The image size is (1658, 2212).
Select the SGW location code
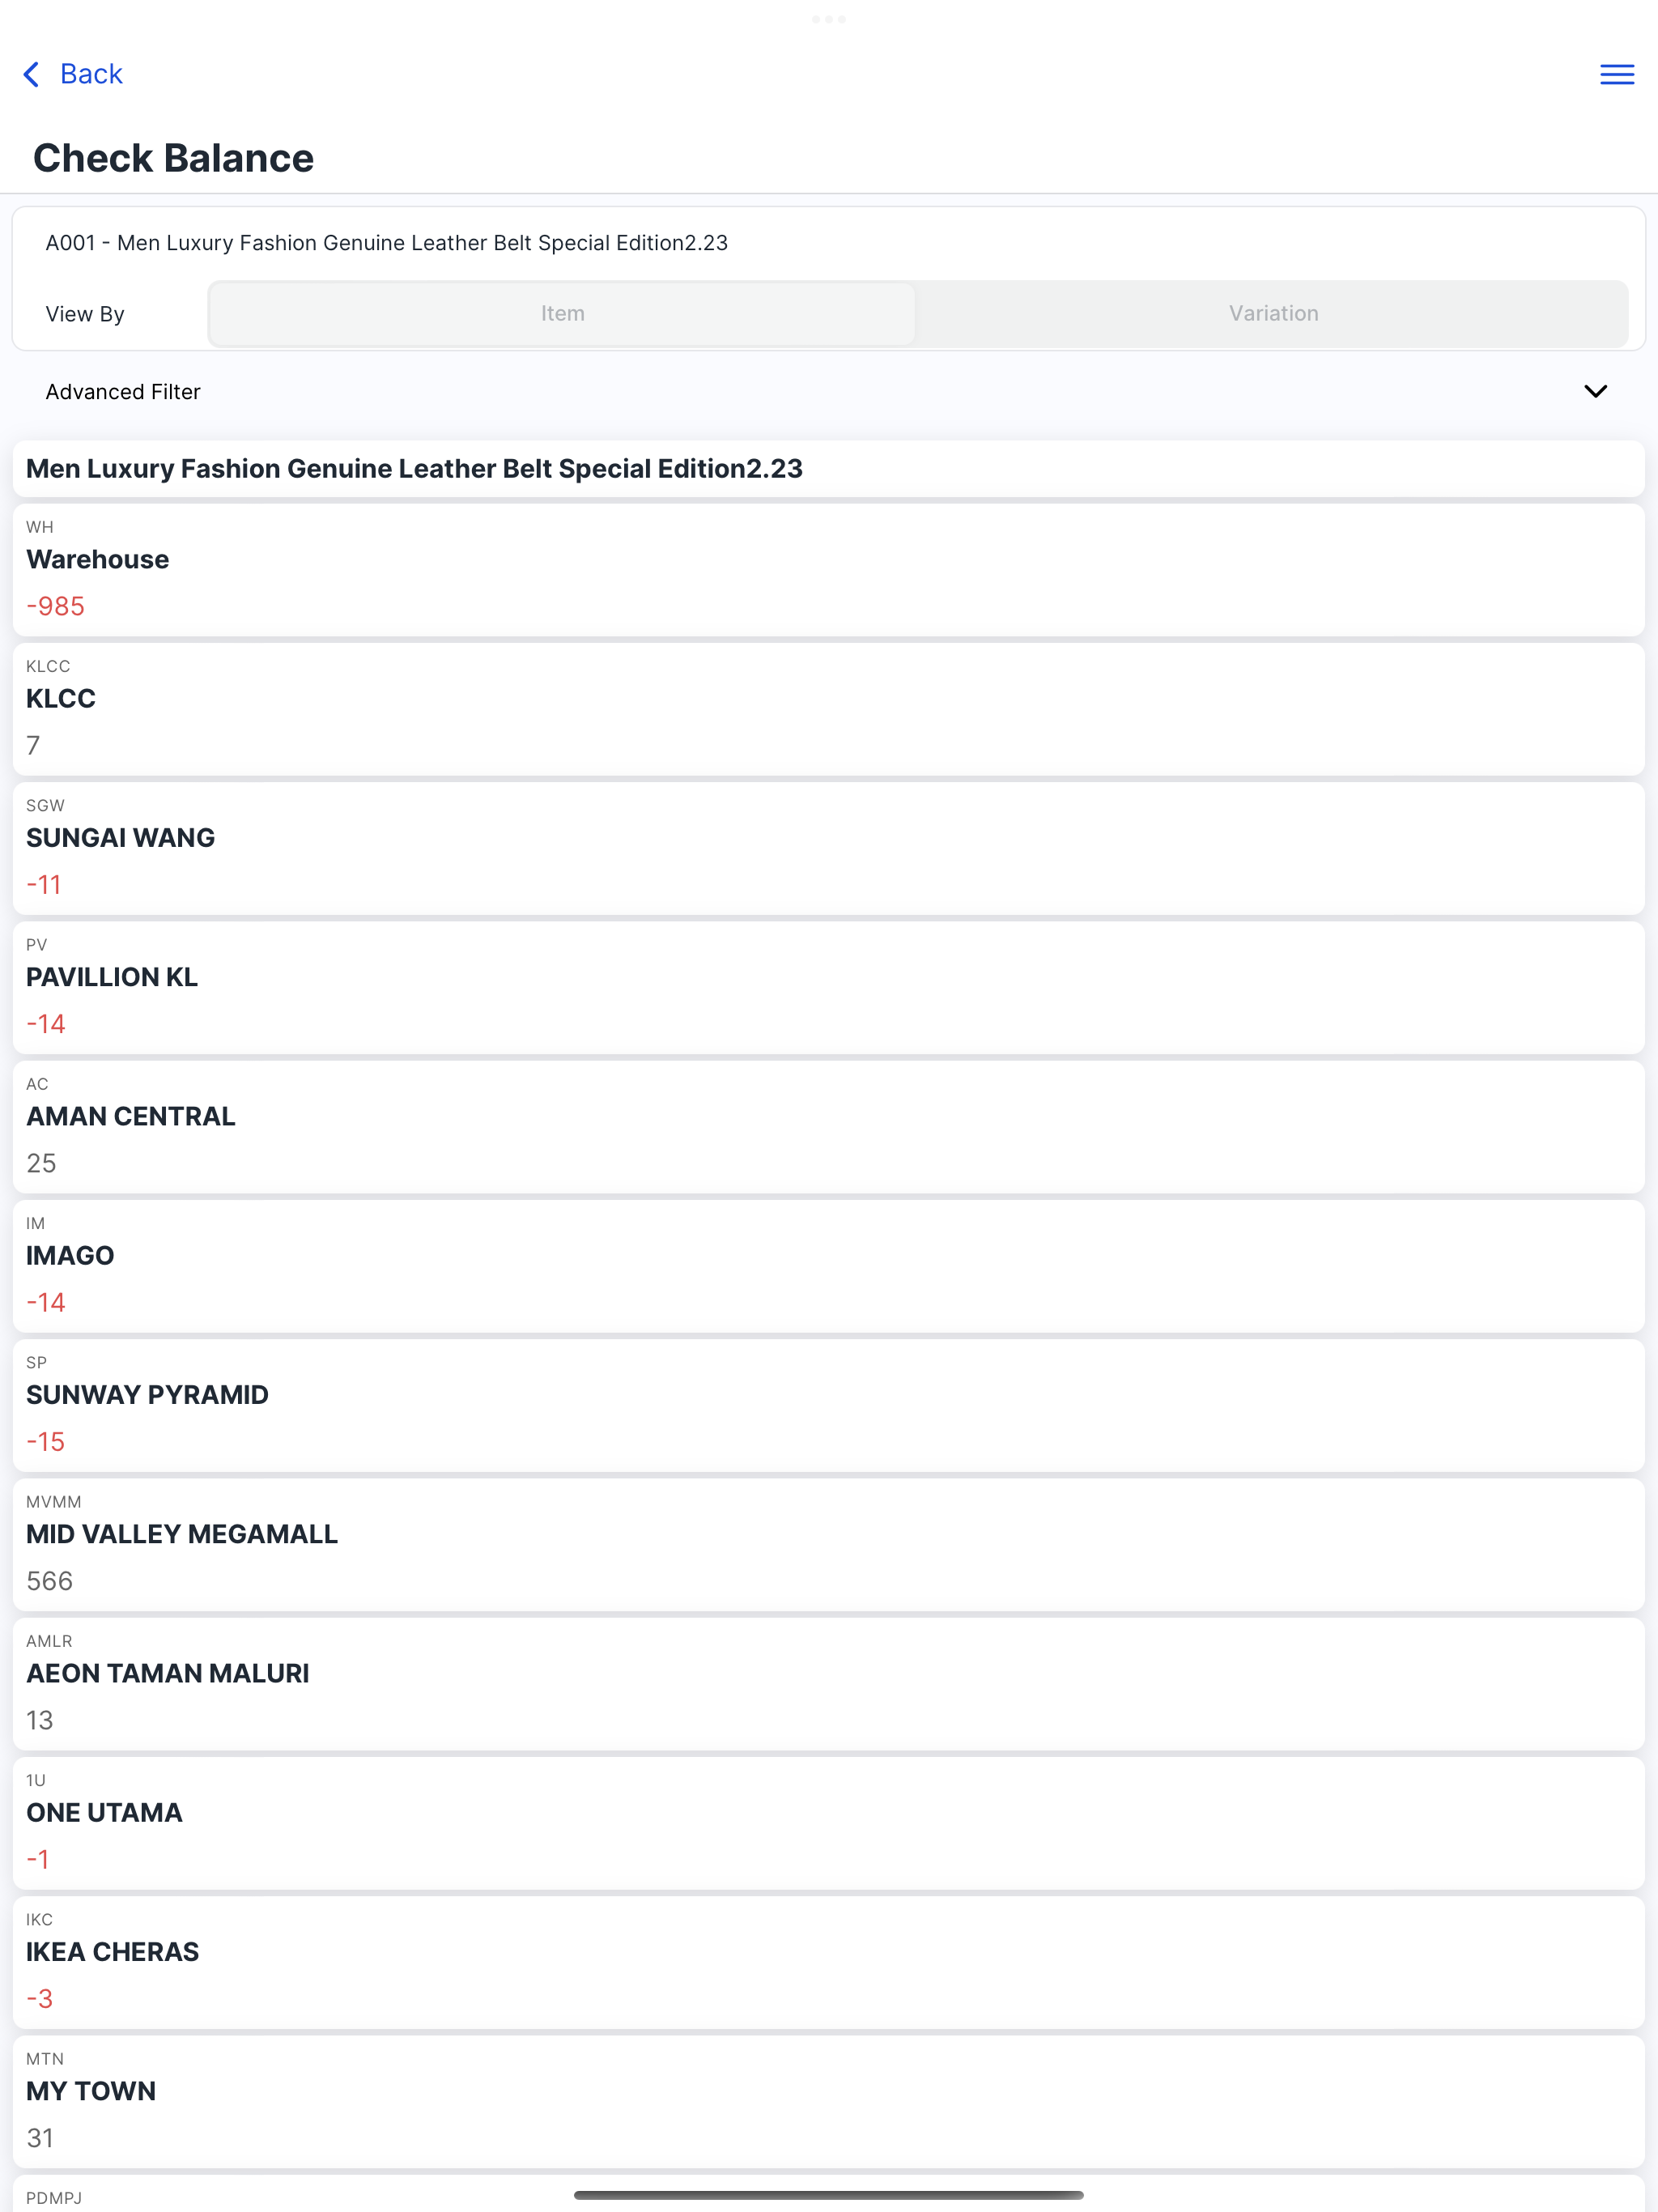tap(45, 806)
